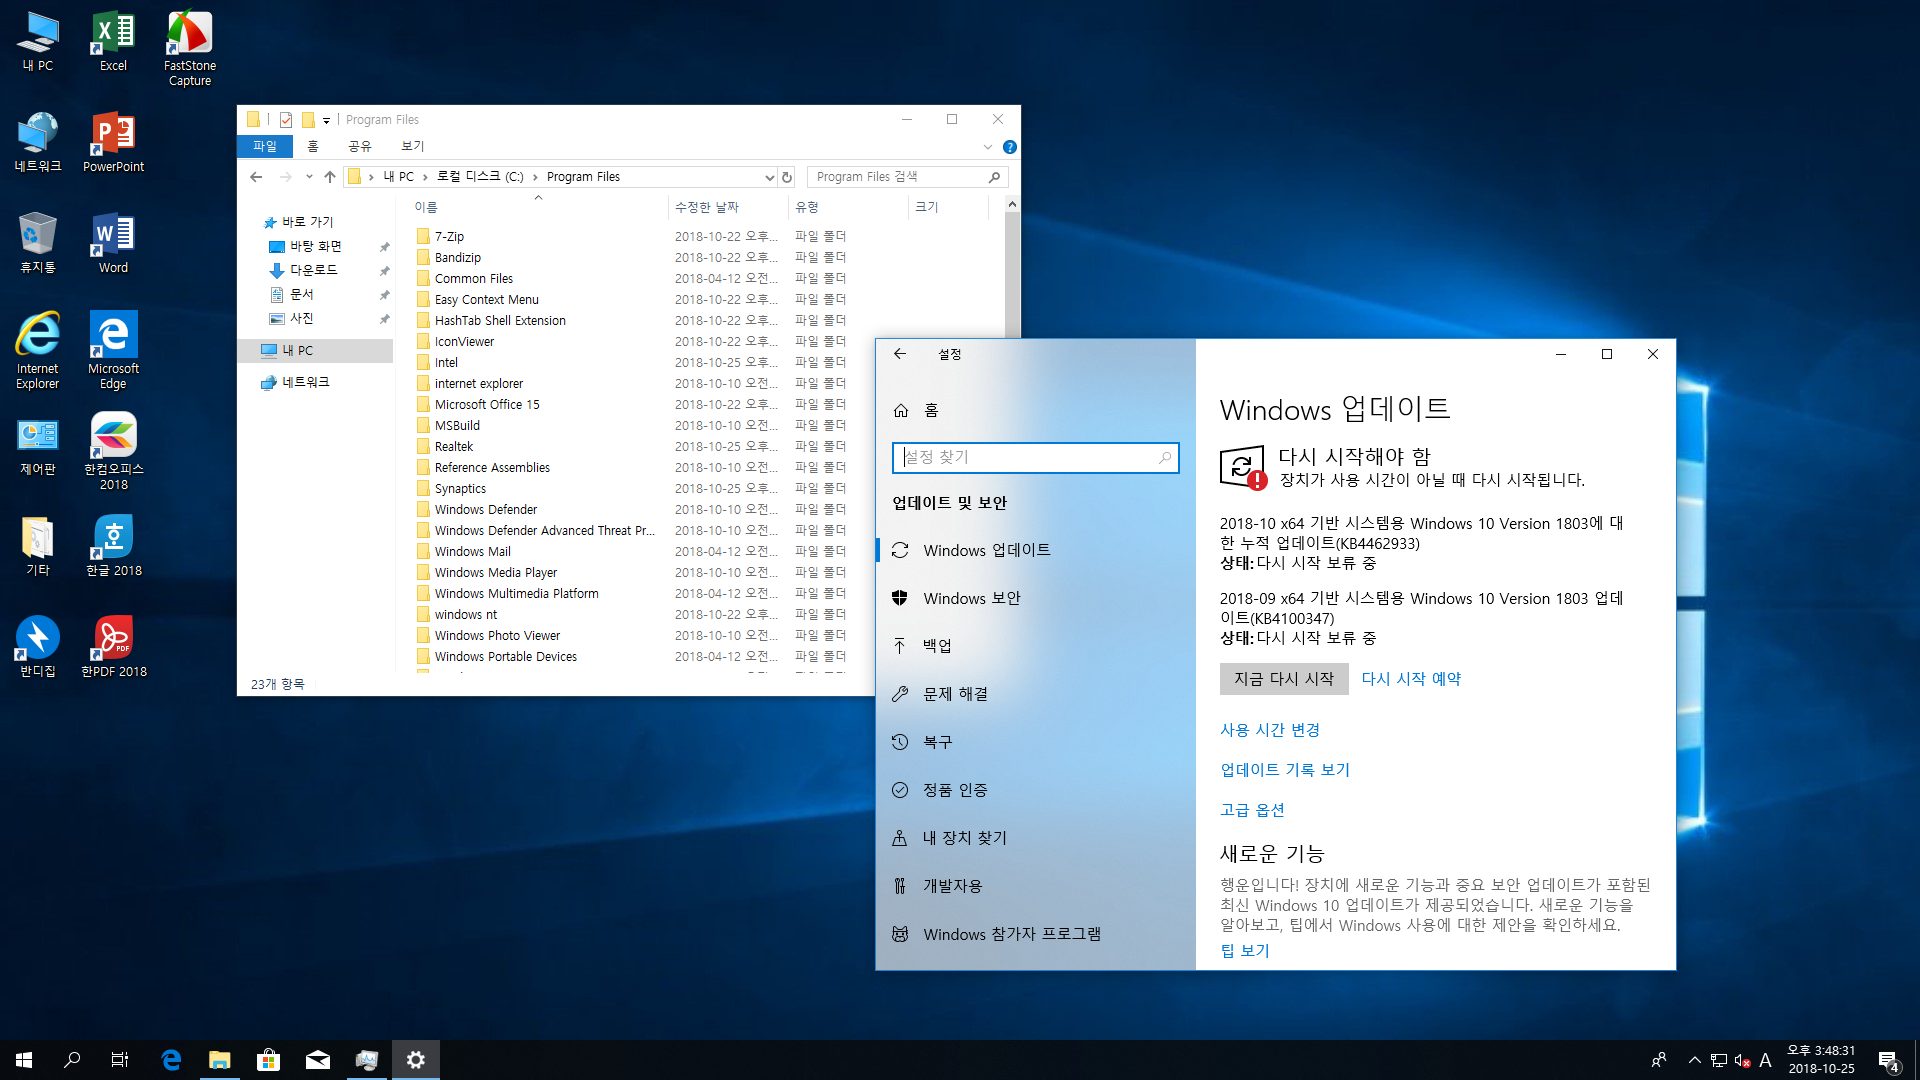
Task: Expand the Explorer ribbon chevron
Action: [x=987, y=147]
